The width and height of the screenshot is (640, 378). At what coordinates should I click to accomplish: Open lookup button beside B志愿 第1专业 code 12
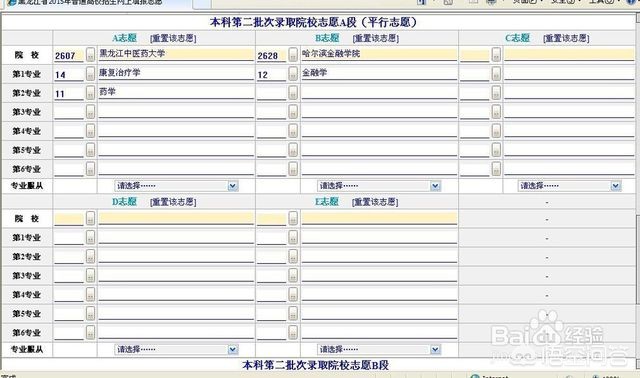click(293, 73)
